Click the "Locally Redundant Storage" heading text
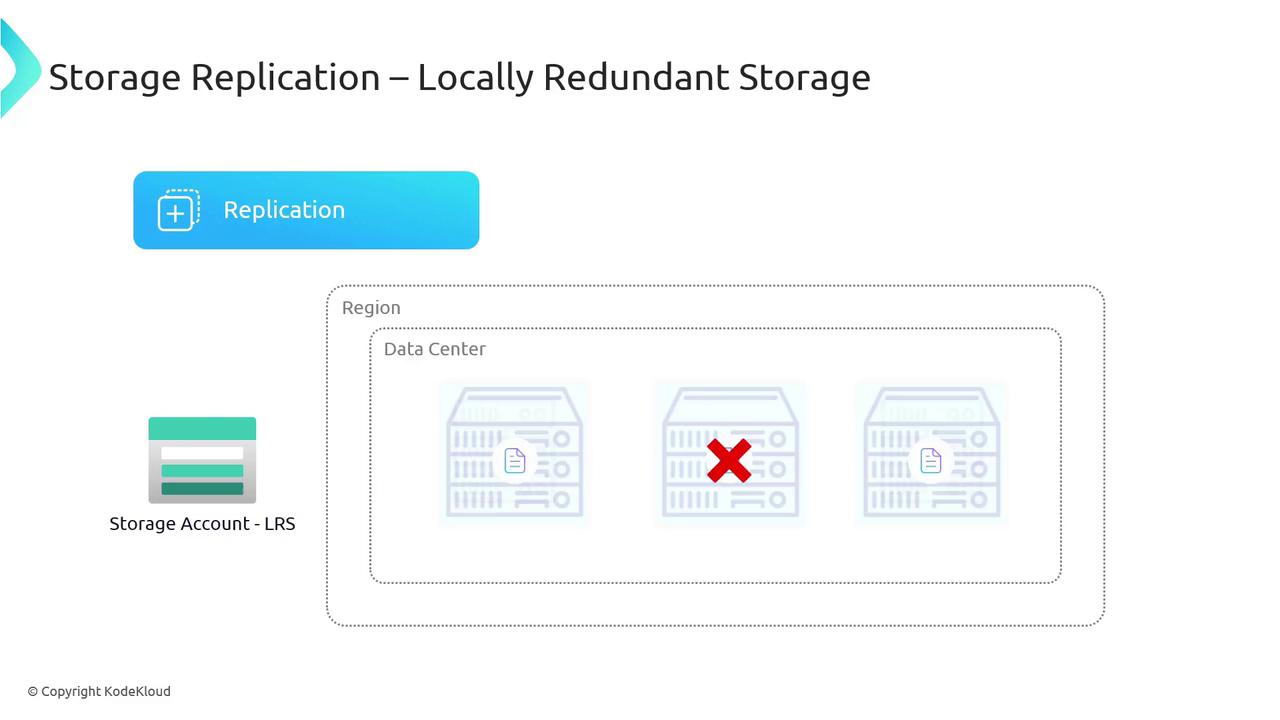 click(643, 77)
